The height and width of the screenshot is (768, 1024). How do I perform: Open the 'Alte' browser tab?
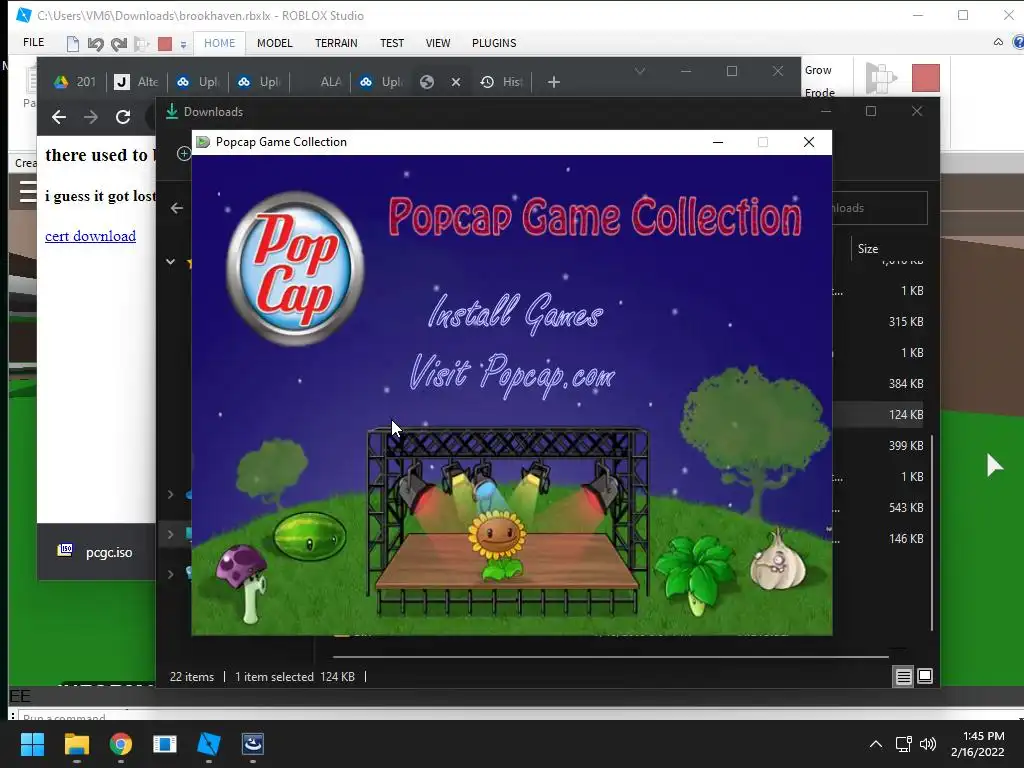pos(136,82)
